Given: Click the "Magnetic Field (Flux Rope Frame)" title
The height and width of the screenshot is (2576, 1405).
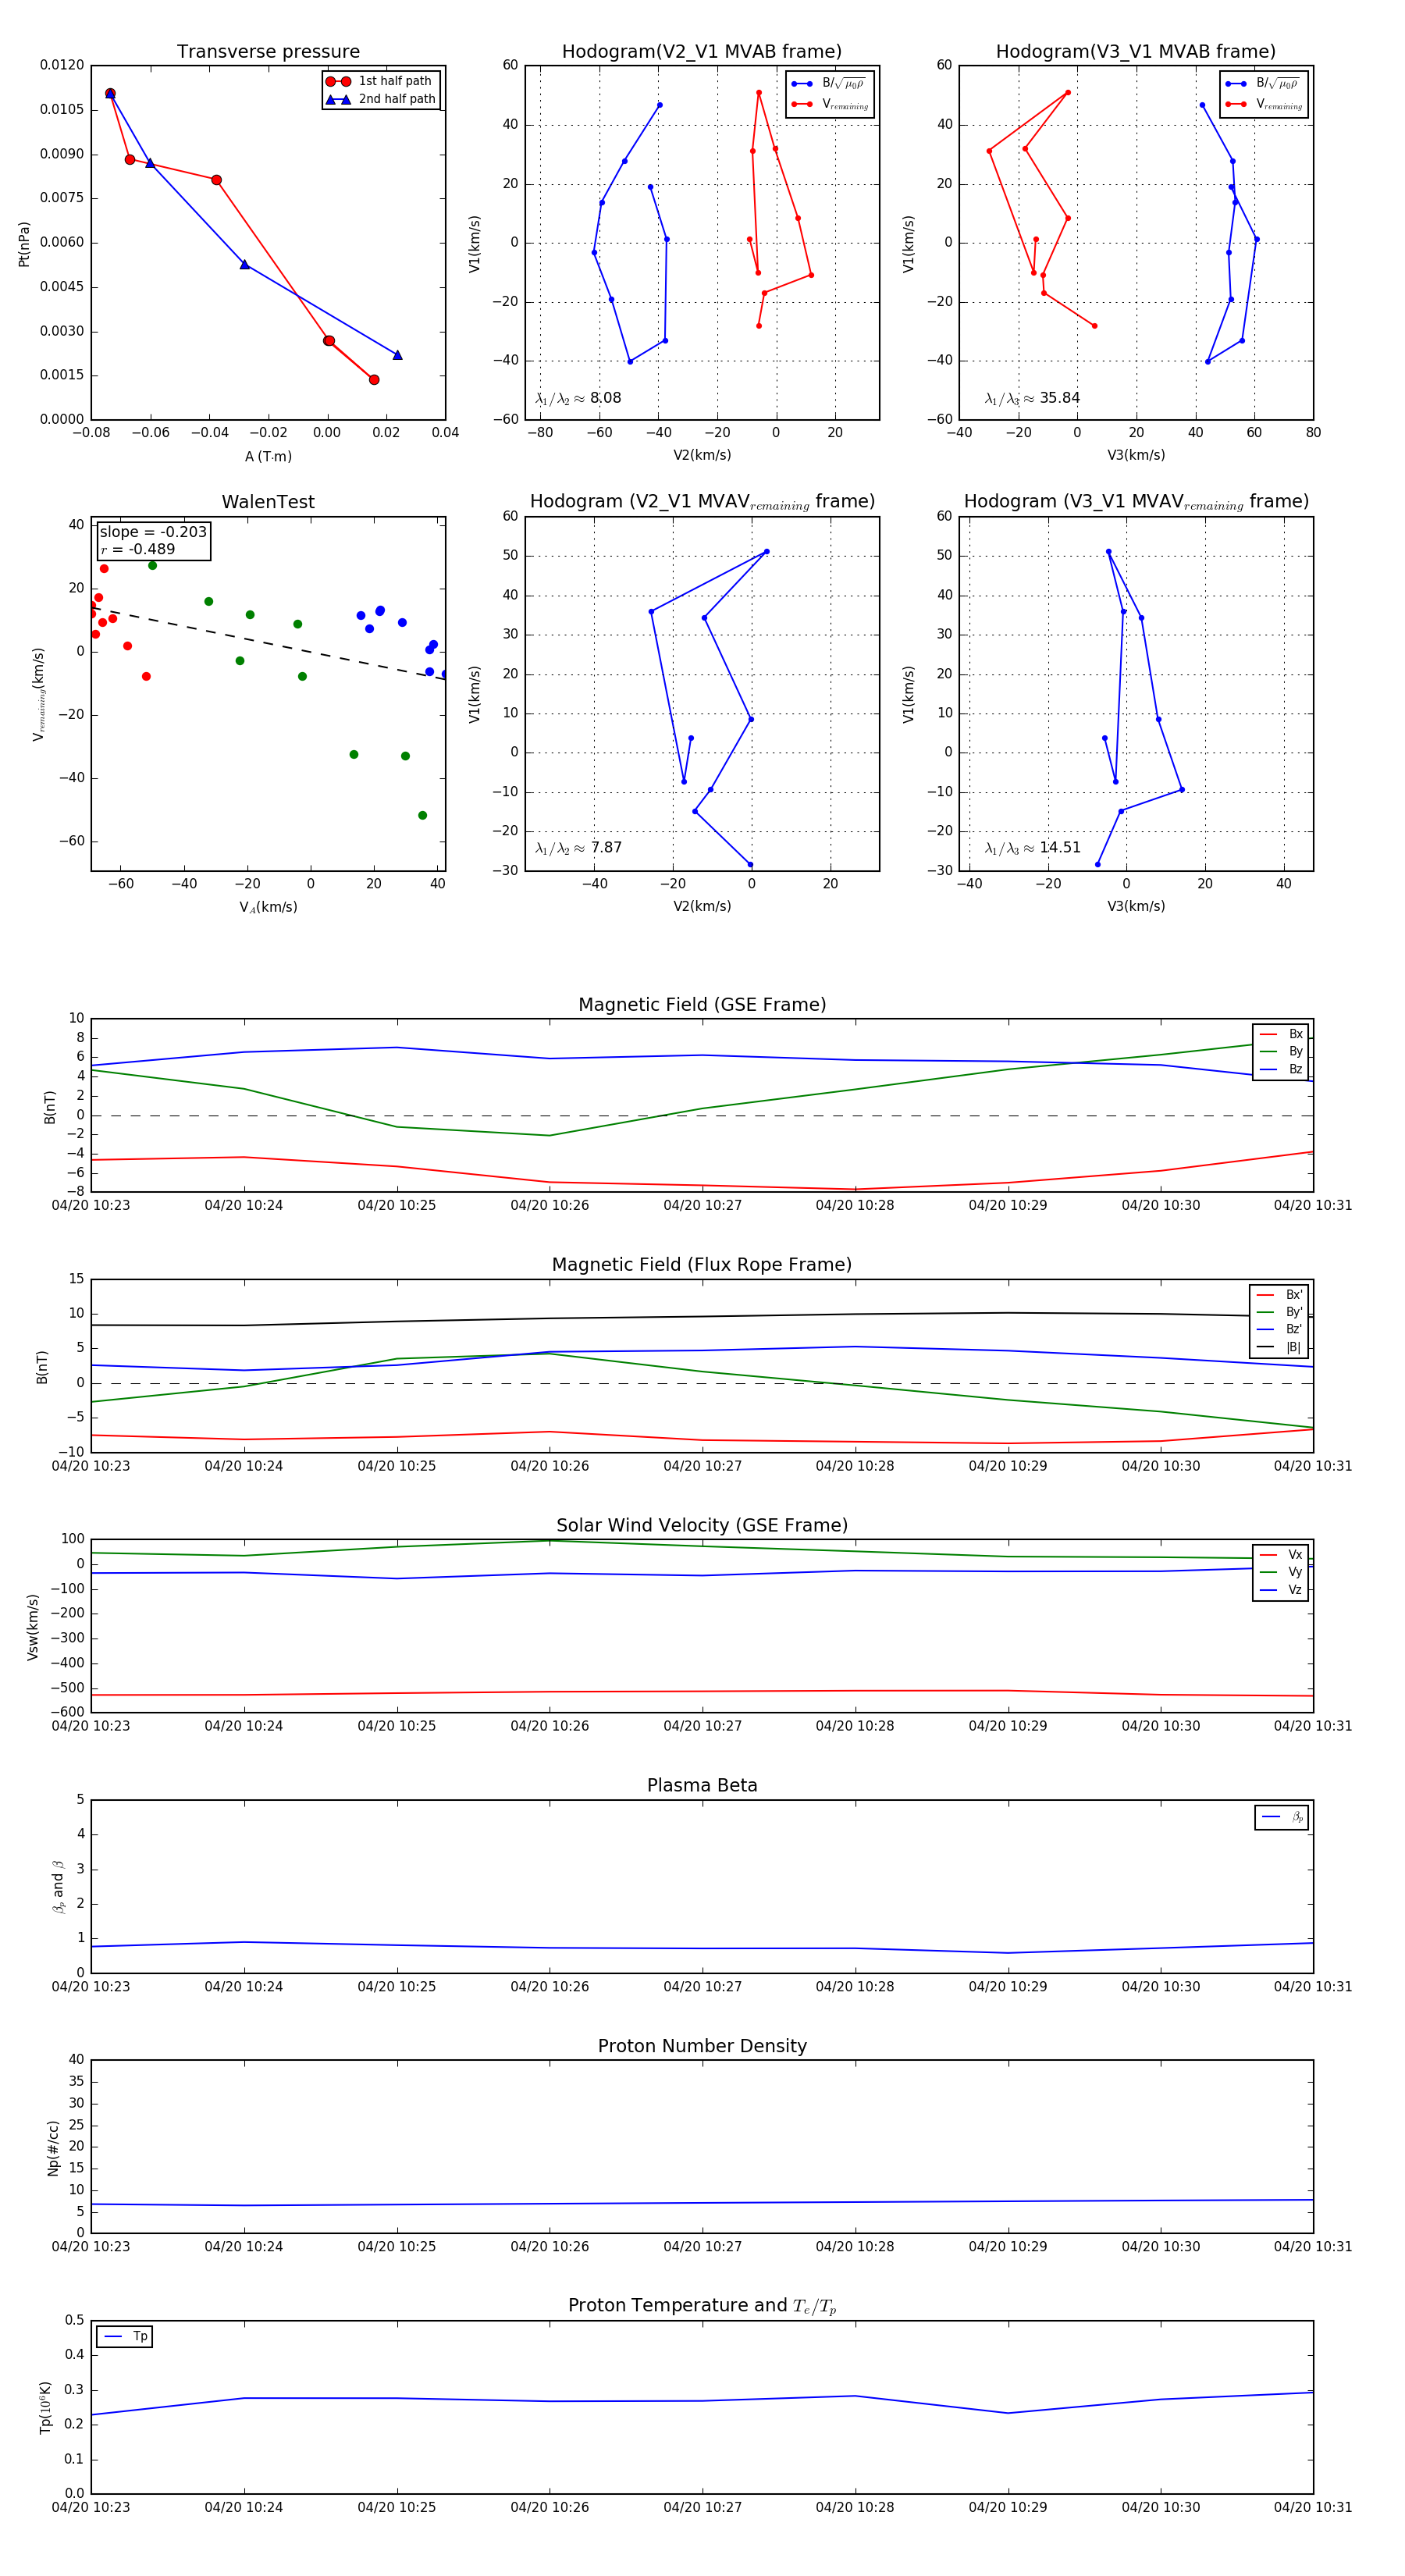Looking at the screenshot, I should coord(702,1265).
